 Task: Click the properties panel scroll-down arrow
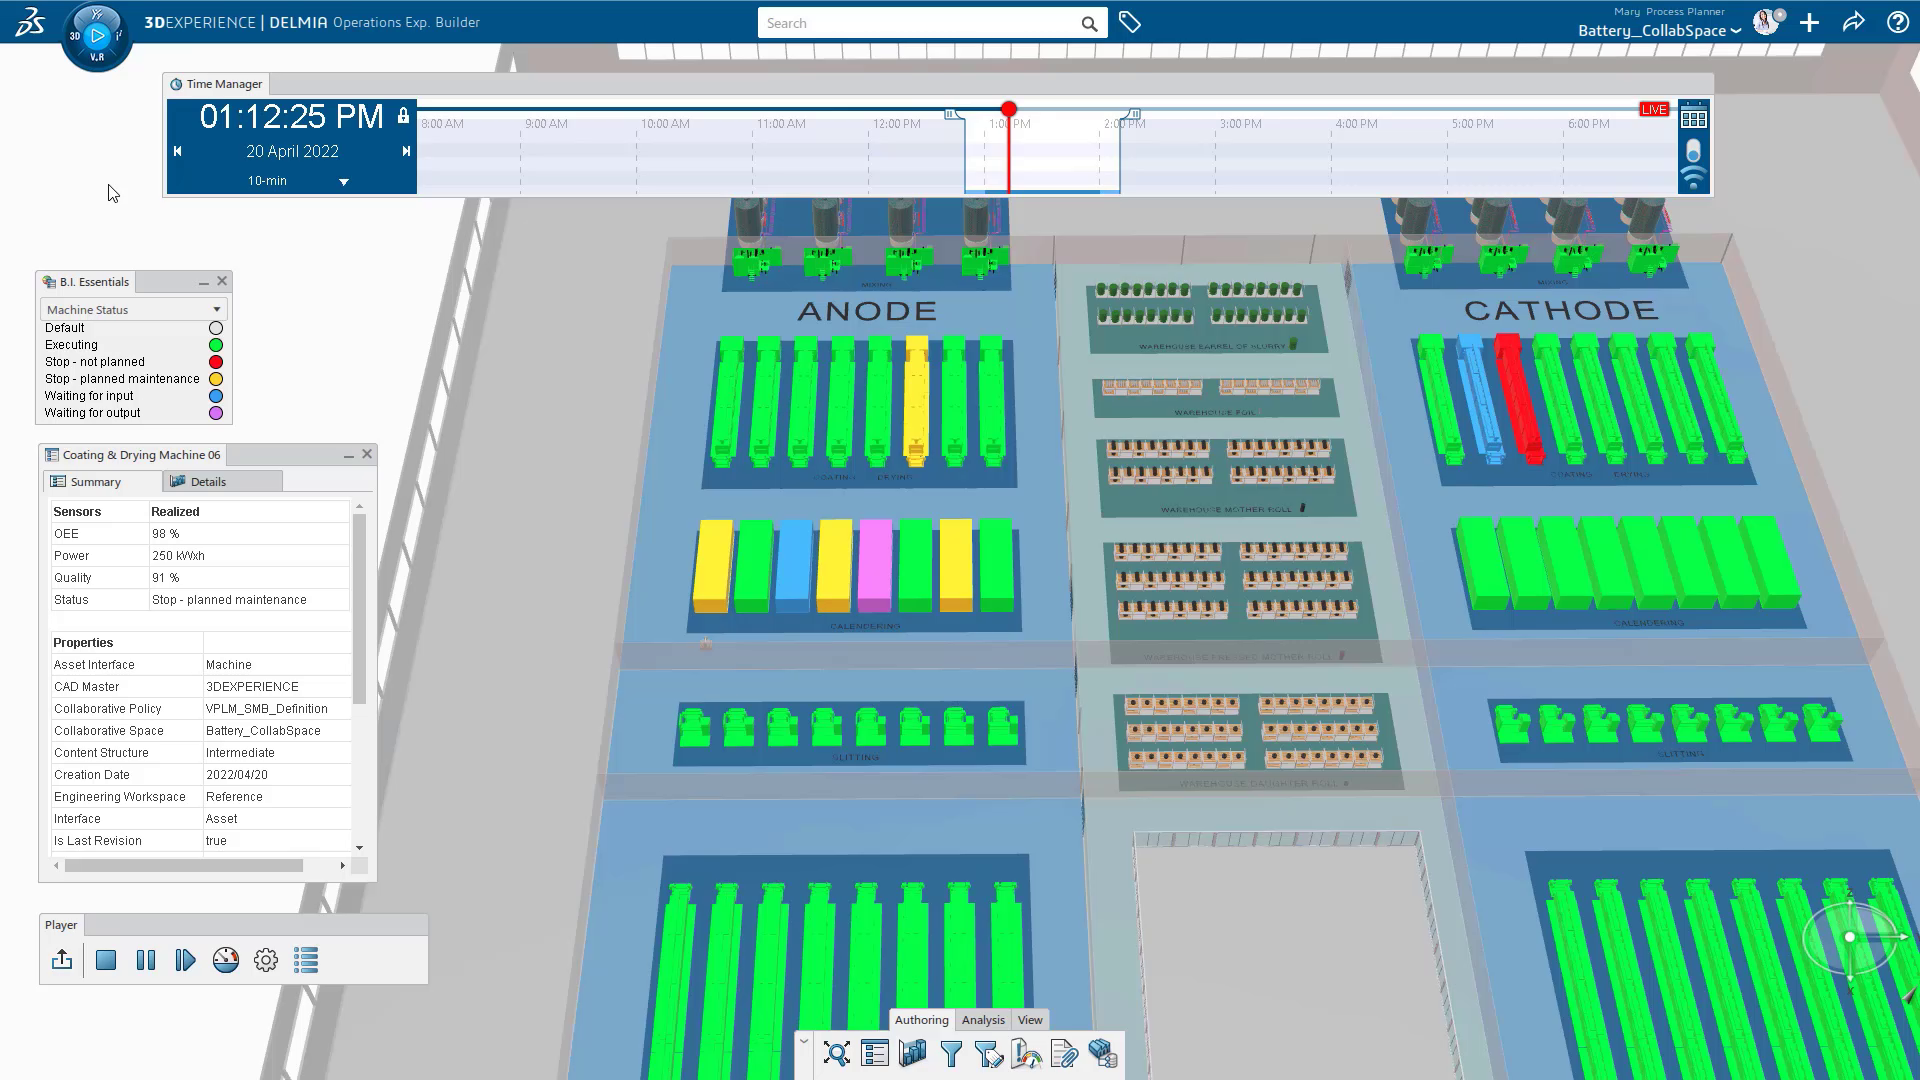(360, 848)
